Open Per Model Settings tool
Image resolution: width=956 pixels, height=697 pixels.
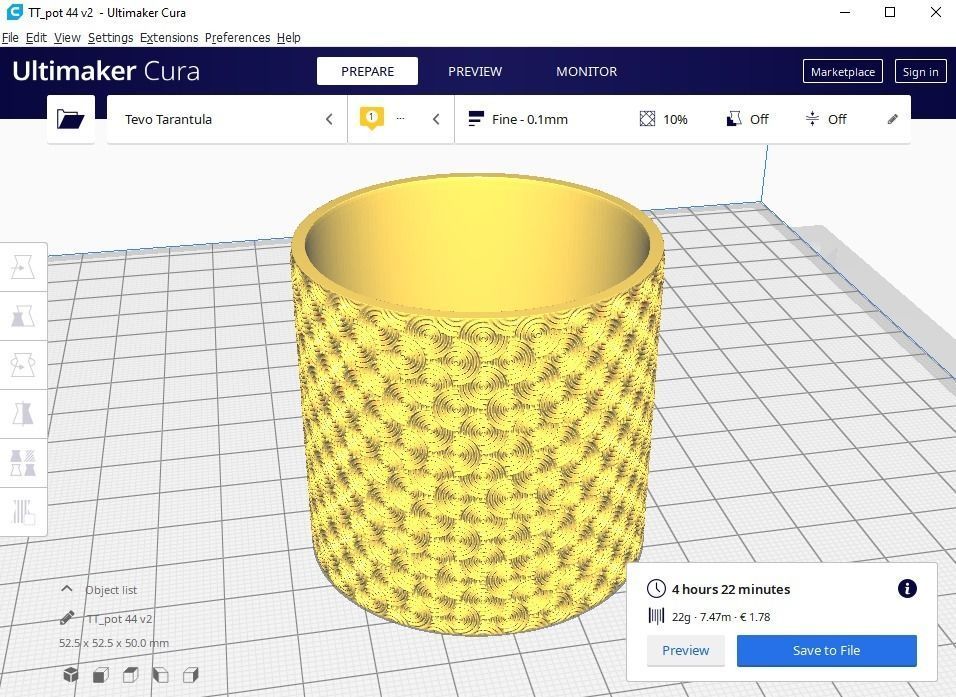point(23,462)
